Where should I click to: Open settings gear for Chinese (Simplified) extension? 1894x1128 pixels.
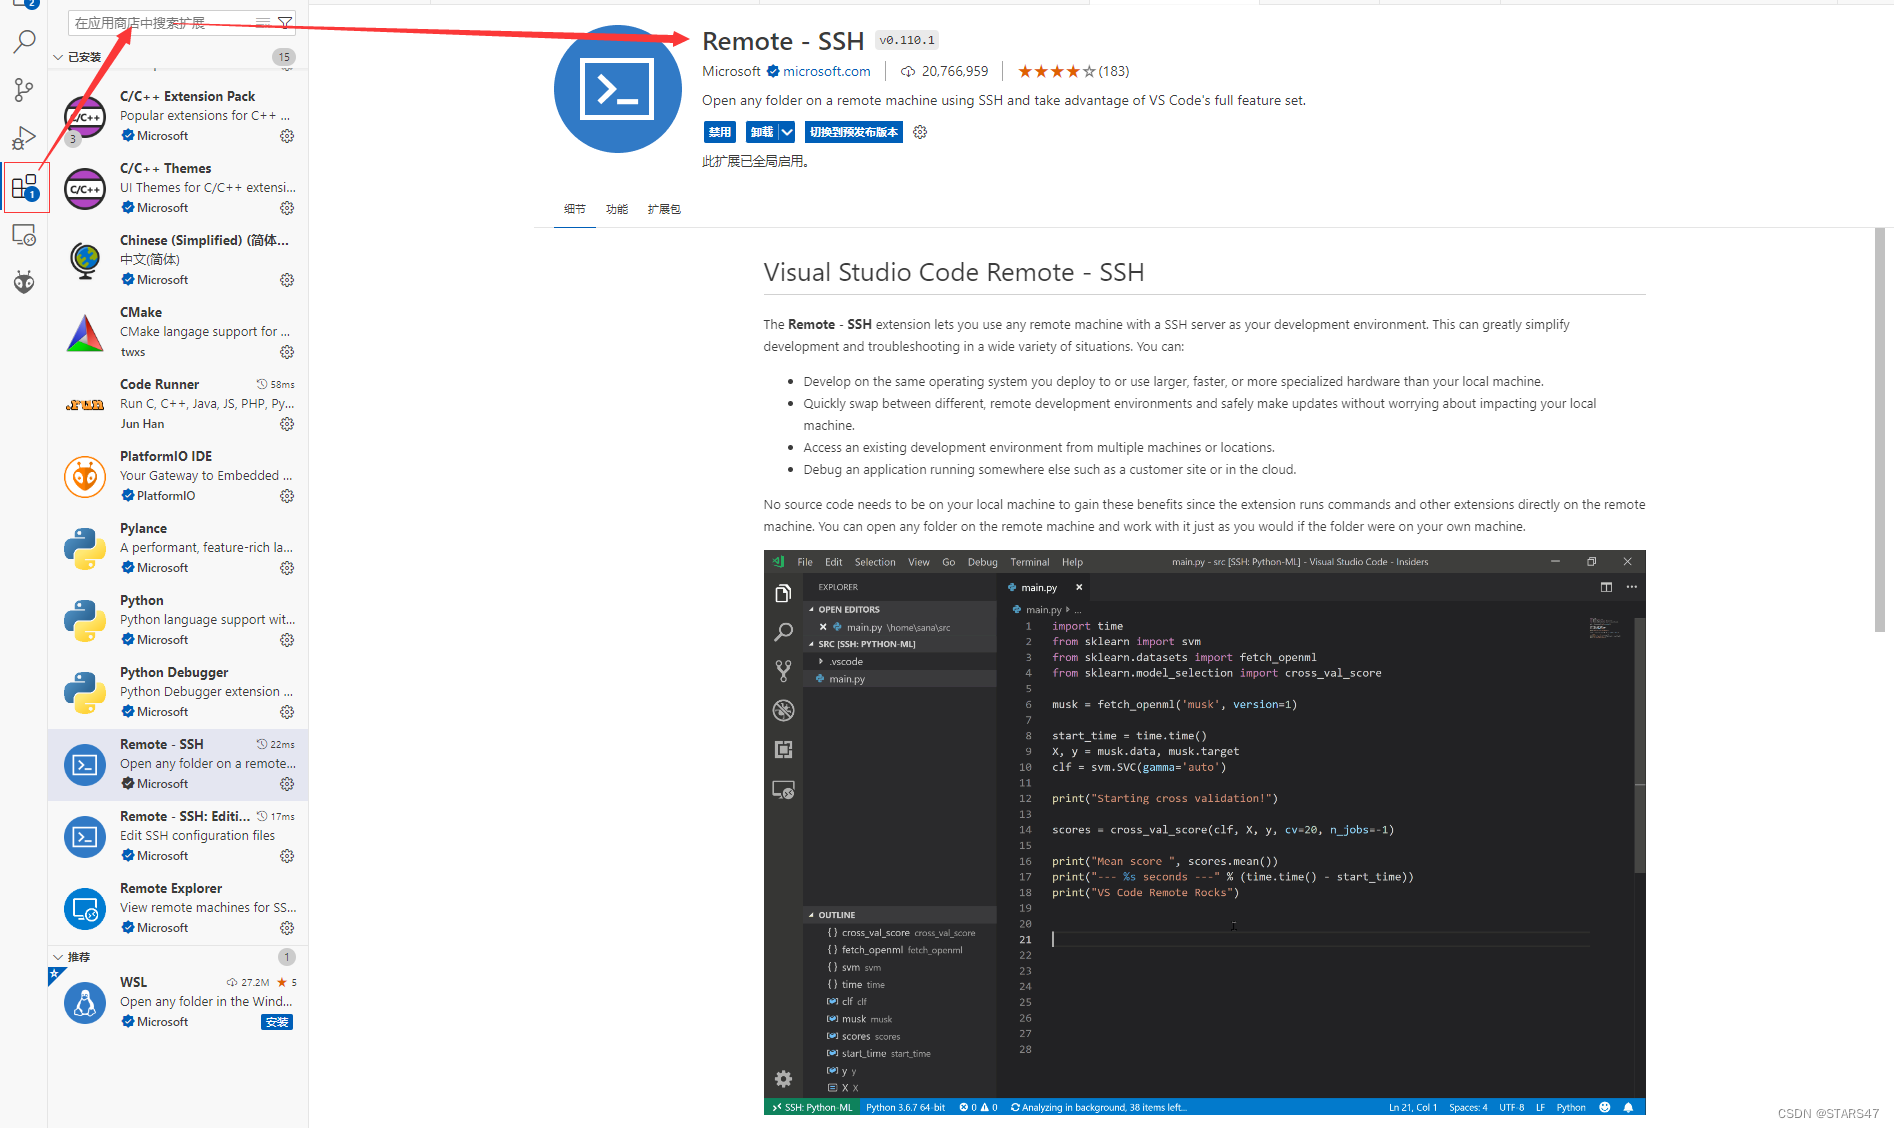click(x=287, y=280)
